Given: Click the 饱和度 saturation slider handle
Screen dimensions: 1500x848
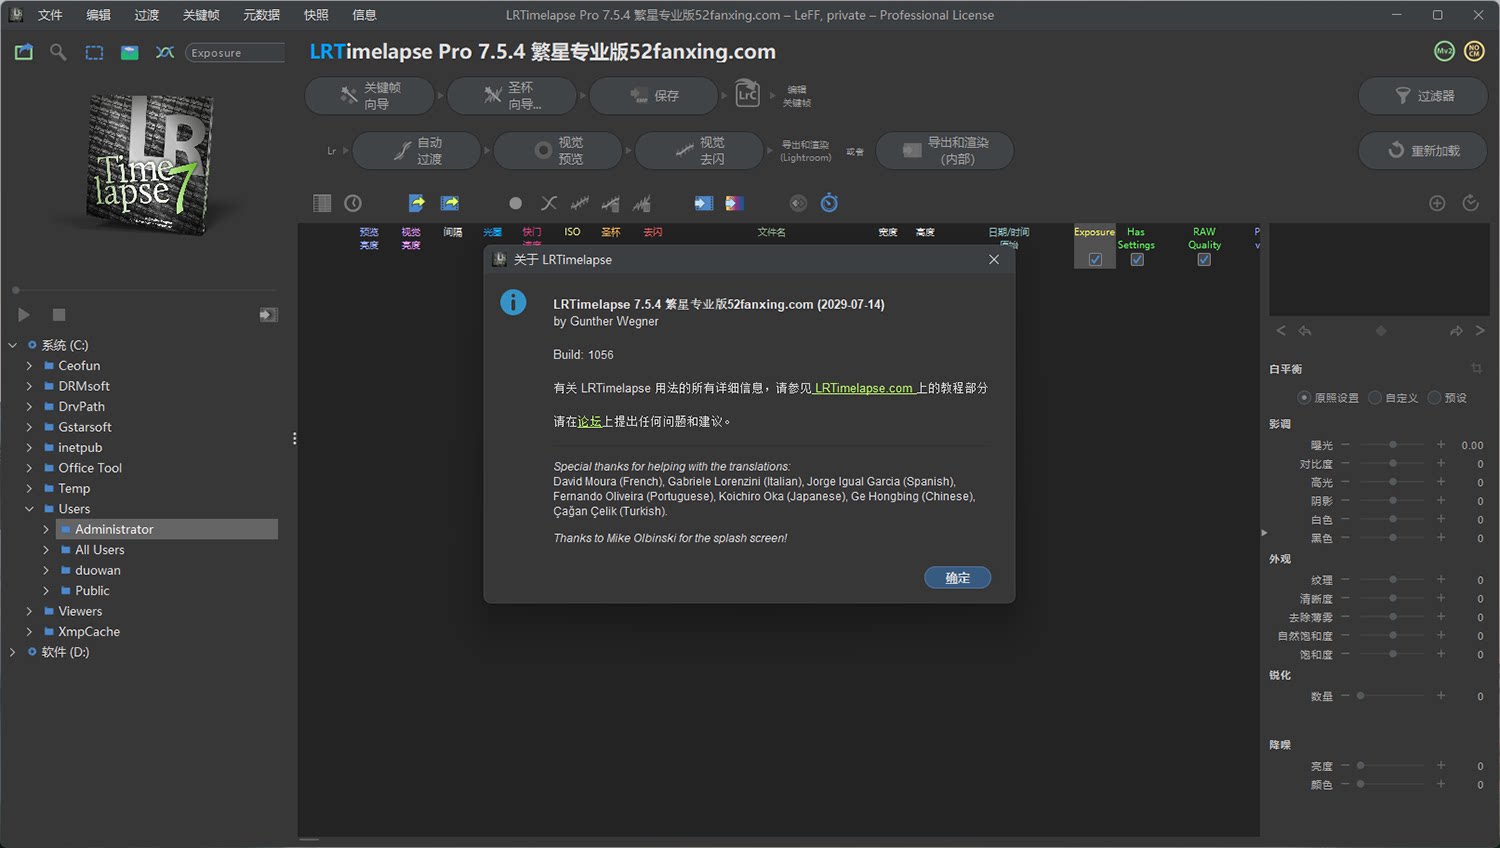Looking at the screenshot, I should (1392, 654).
